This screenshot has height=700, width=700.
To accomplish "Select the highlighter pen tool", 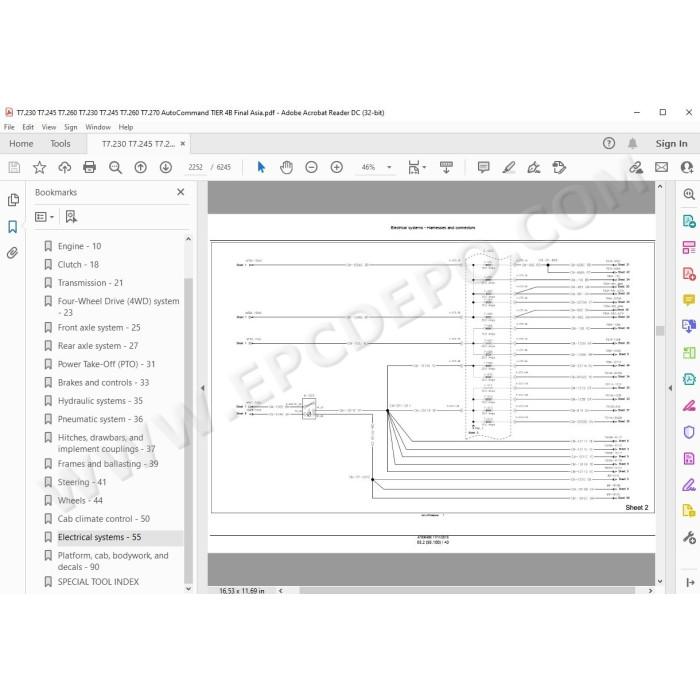I will point(508,167).
